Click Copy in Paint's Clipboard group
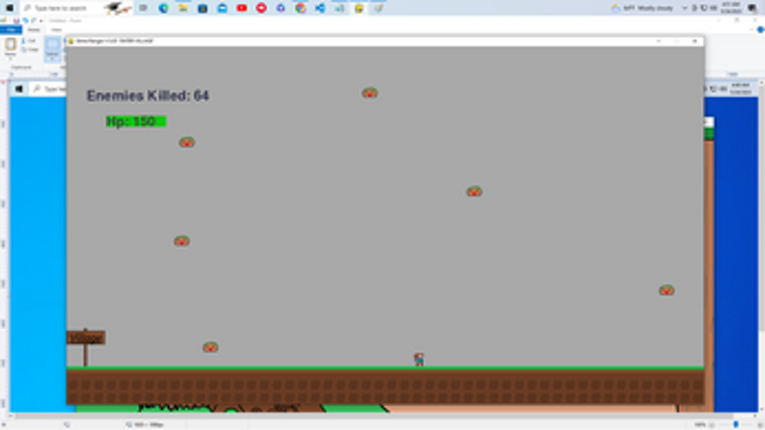The width and height of the screenshot is (765, 430). click(30, 50)
